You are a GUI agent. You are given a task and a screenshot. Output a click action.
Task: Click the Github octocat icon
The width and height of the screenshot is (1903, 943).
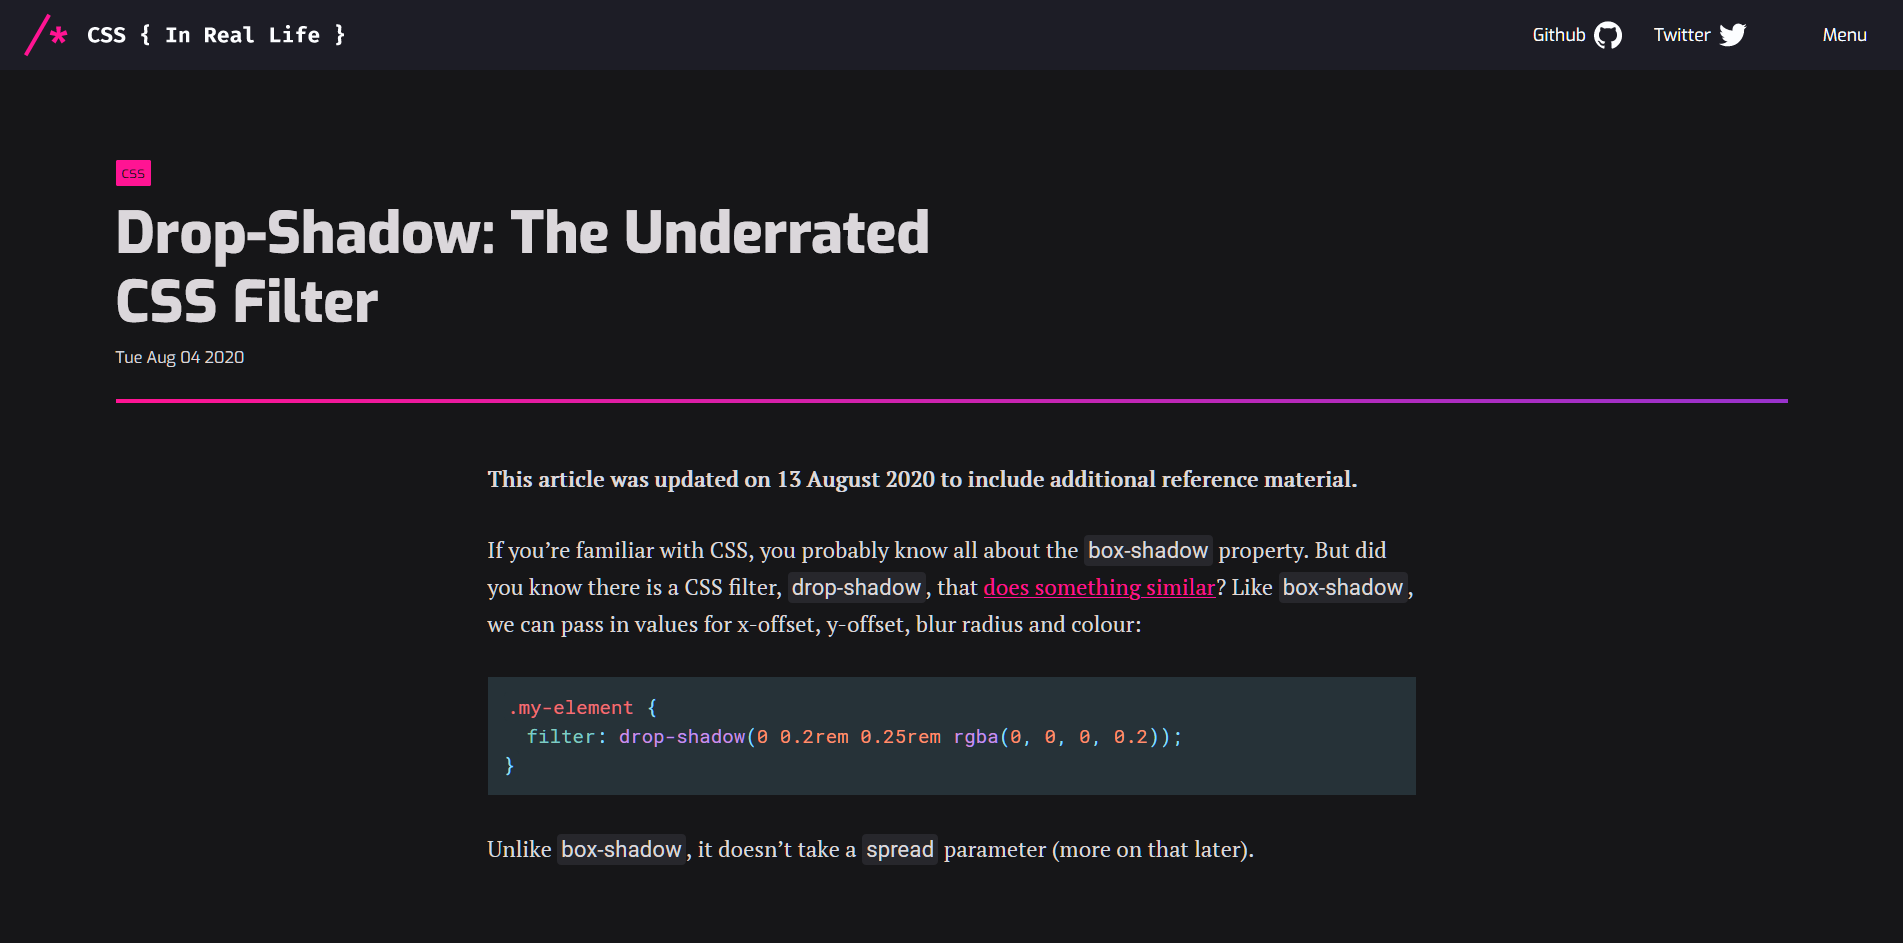[x=1610, y=34]
